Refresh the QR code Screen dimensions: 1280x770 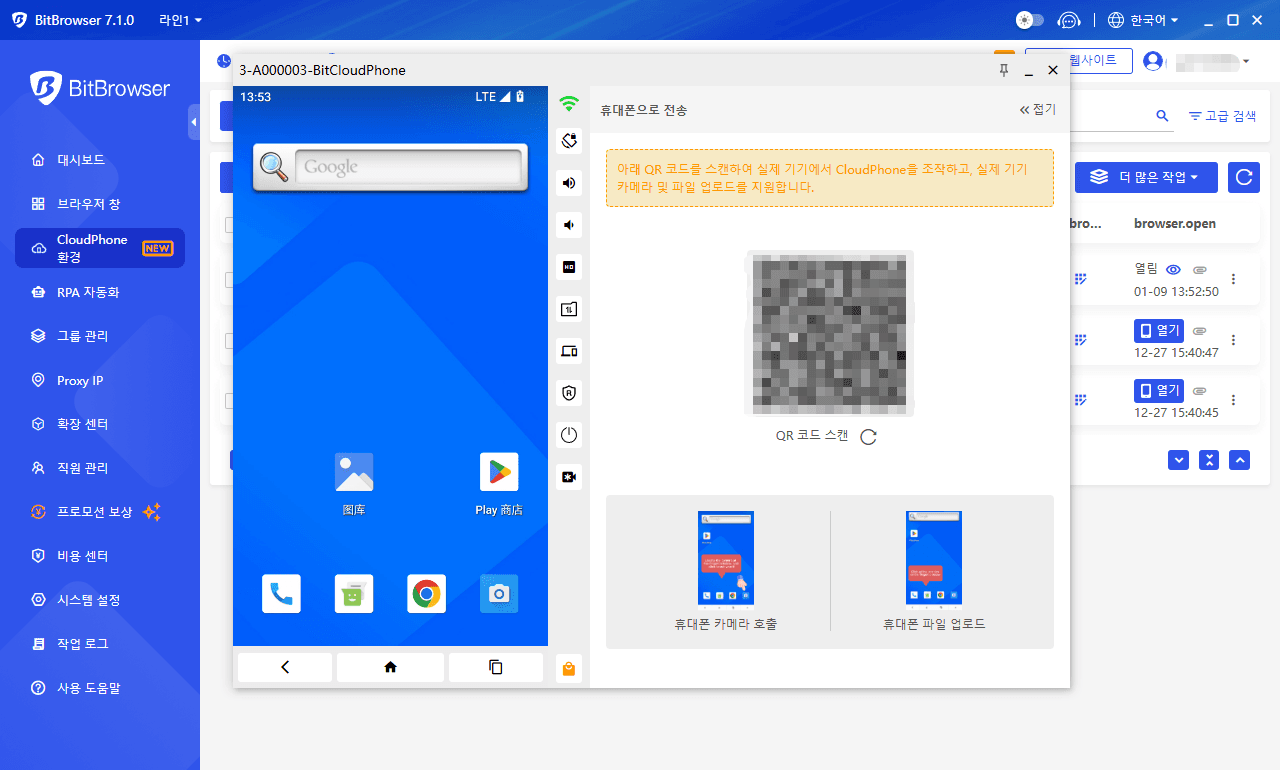(868, 436)
